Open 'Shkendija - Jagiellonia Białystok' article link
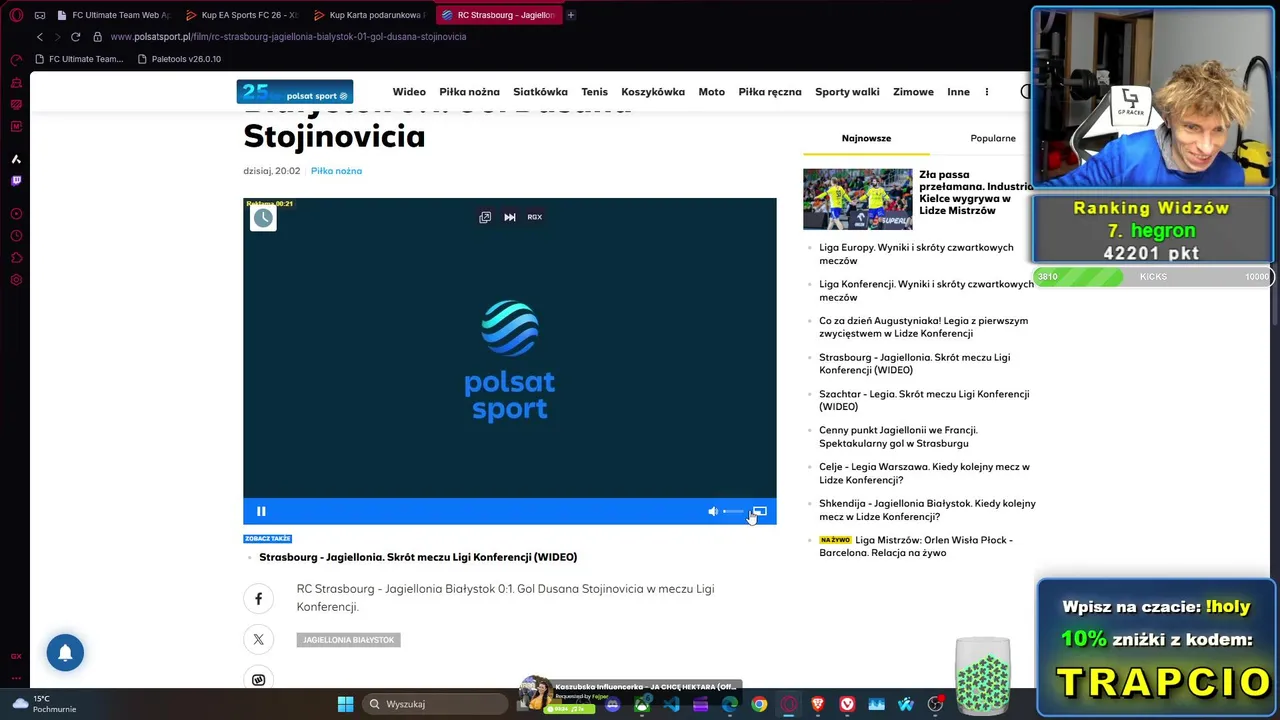Screen dimensions: 1280x720 tap(927, 510)
